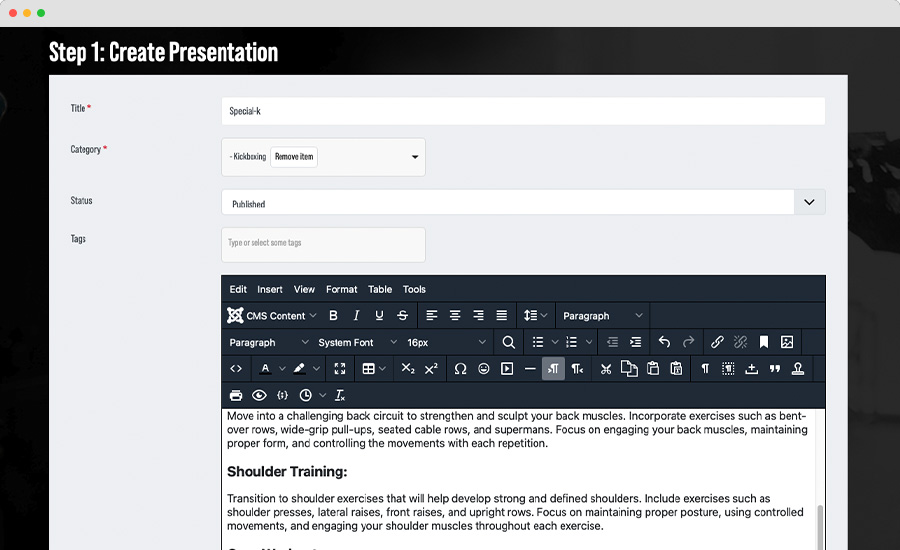Toggle strikethrough formatting
The height and width of the screenshot is (550, 900).
tap(402, 316)
